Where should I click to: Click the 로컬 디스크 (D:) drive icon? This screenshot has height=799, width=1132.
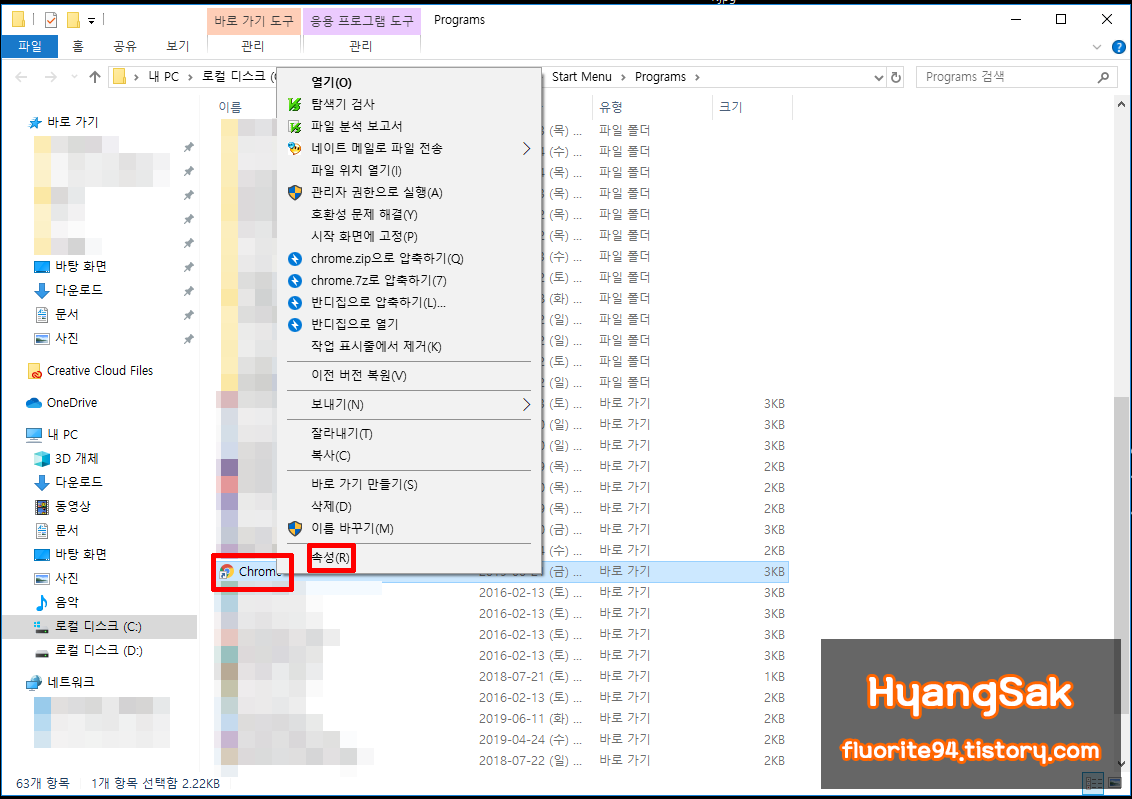pyautogui.click(x=42, y=651)
